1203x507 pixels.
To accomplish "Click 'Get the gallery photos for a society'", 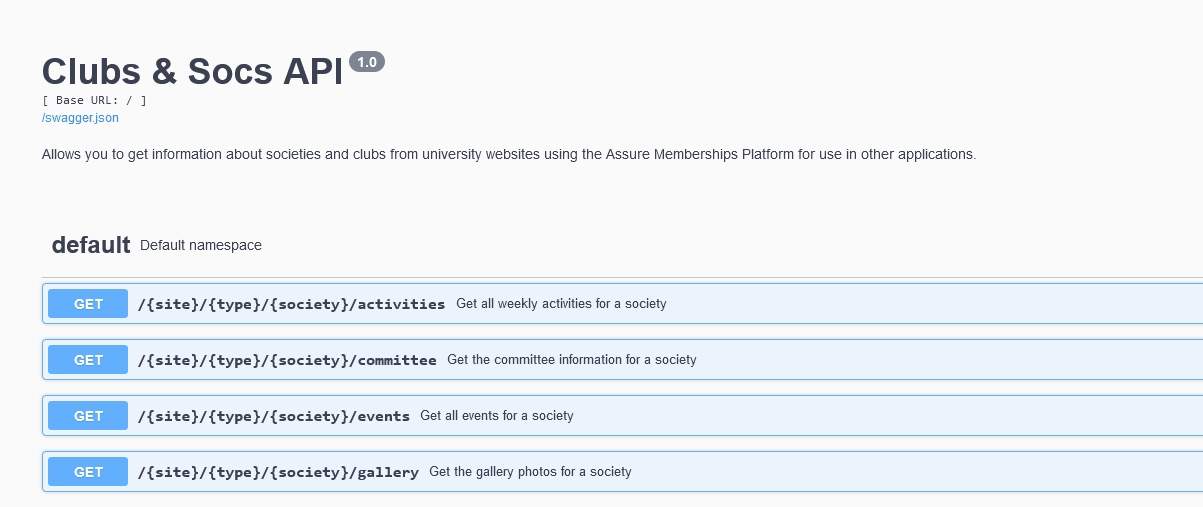I will tap(530, 472).
